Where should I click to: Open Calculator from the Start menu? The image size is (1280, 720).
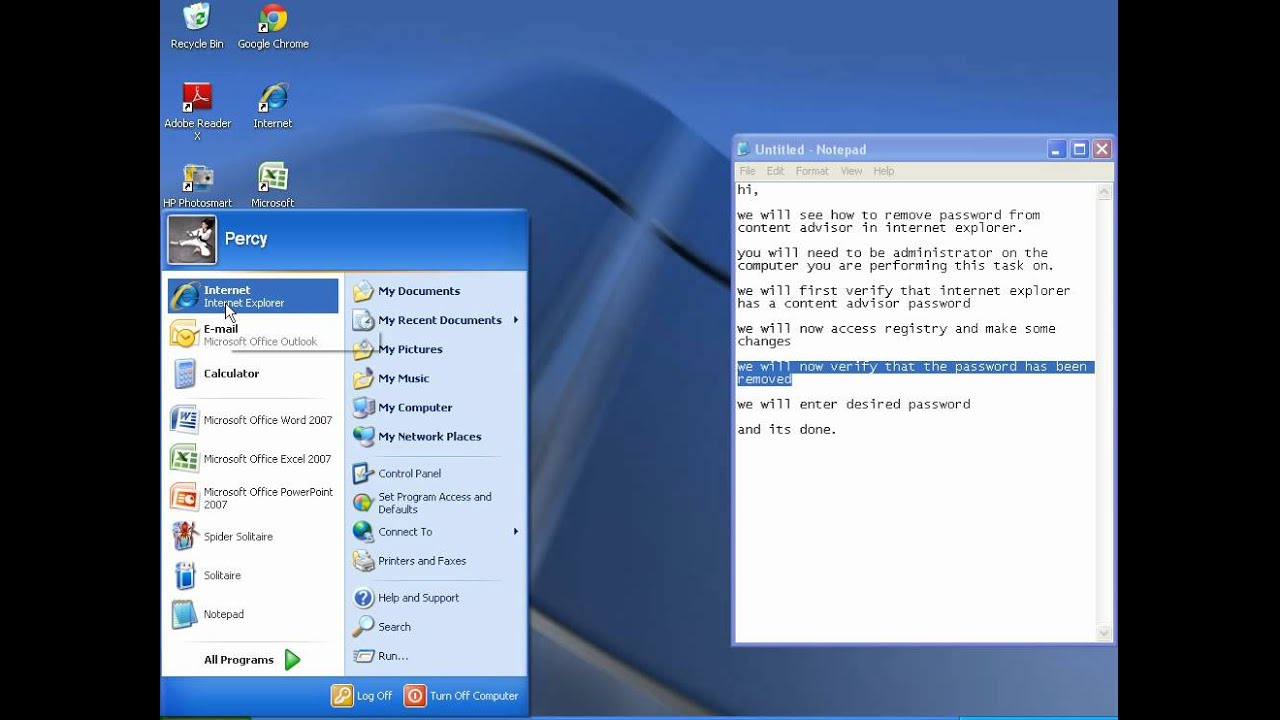tap(253, 373)
